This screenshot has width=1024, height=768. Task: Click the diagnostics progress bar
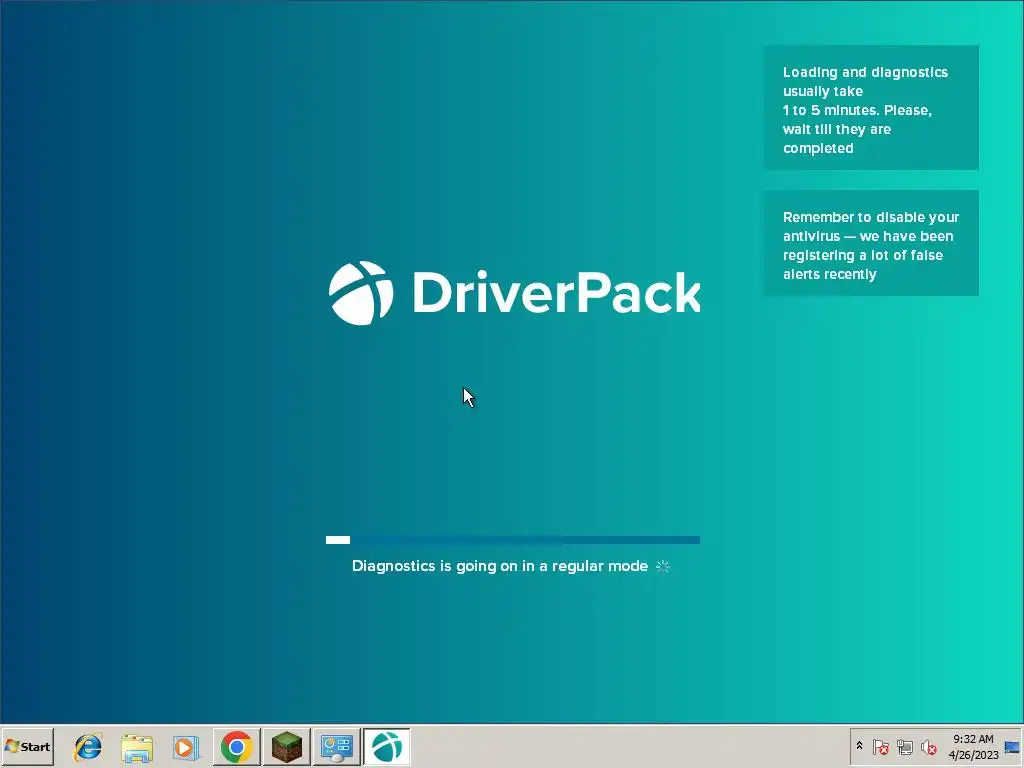(x=513, y=540)
